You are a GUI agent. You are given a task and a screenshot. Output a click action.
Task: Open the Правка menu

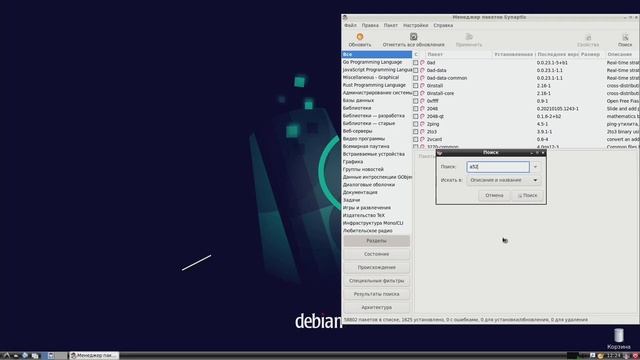tap(370, 25)
